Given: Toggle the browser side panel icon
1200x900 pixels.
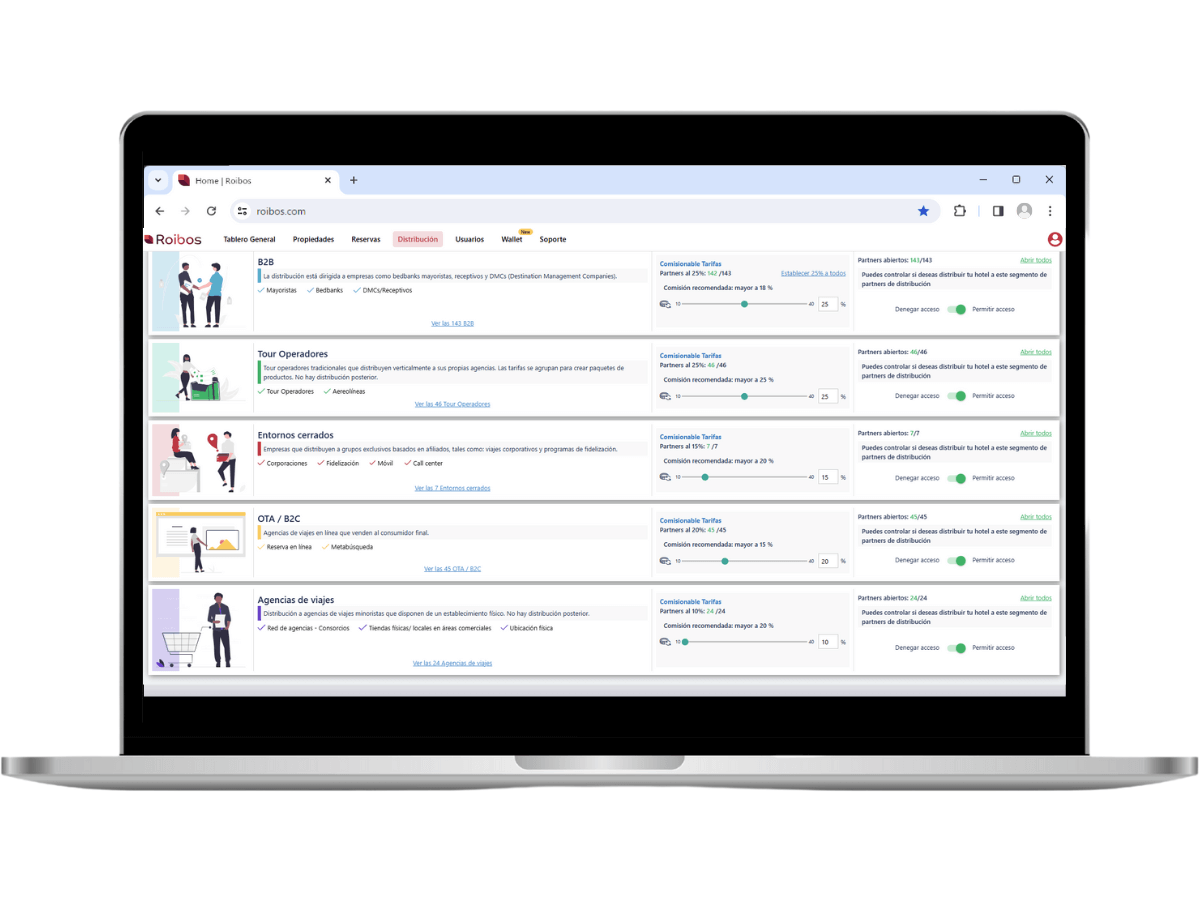Looking at the screenshot, I should (x=997, y=211).
